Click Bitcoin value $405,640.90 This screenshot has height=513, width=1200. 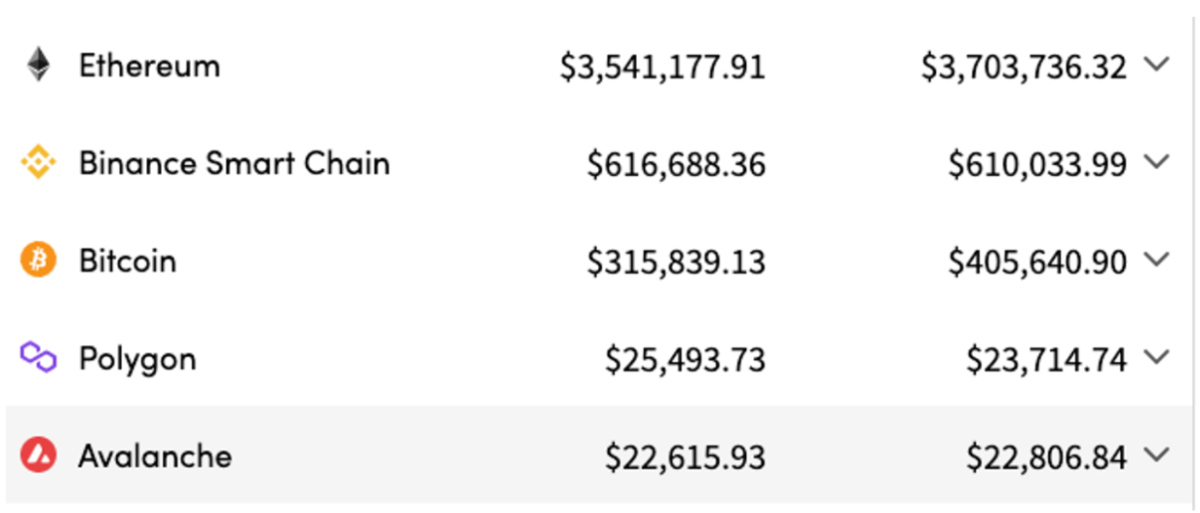[x=1037, y=263]
